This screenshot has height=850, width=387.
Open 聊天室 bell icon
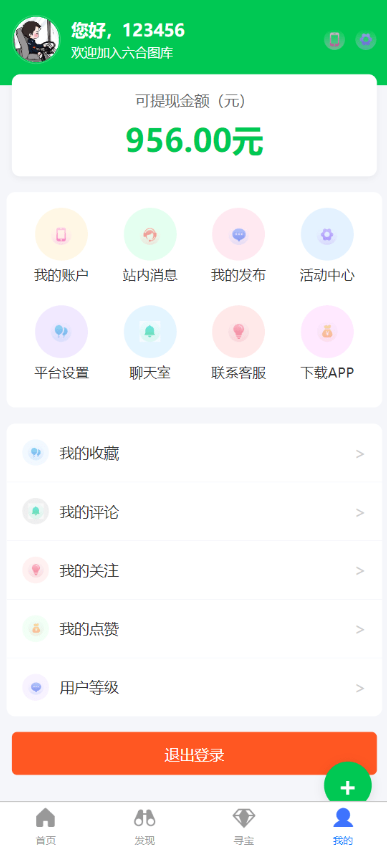click(150, 332)
